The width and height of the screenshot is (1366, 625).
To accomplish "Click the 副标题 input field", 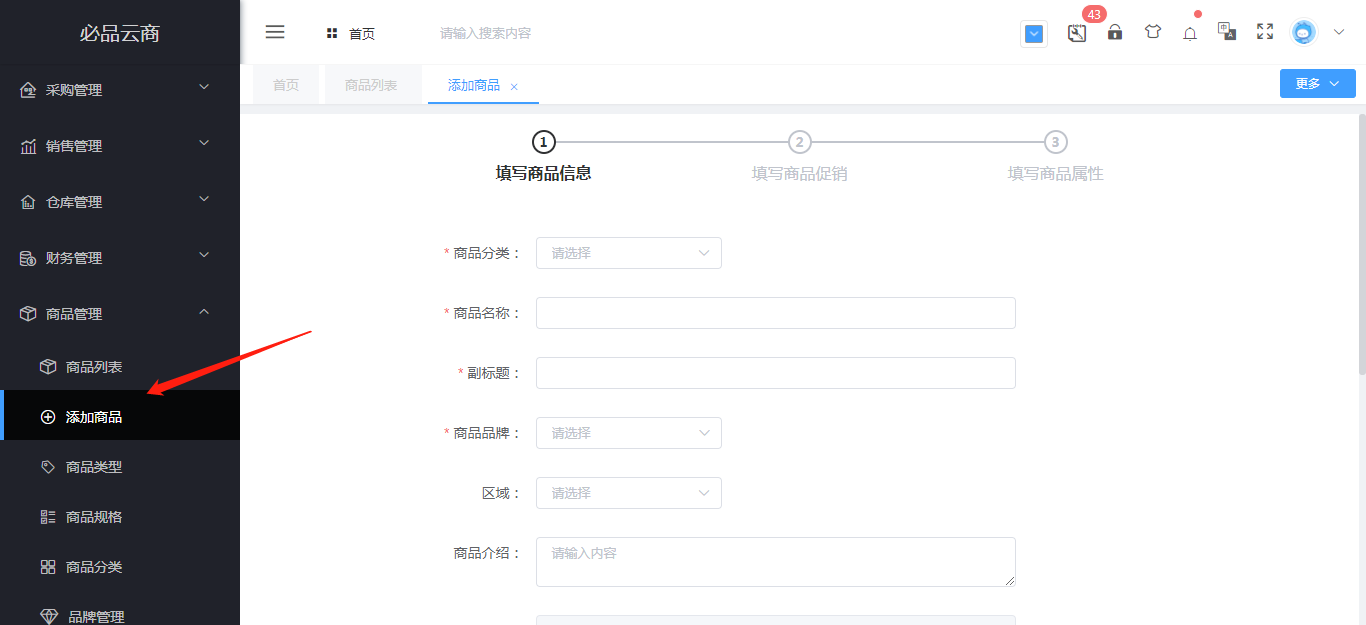I will (x=776, y=373).
